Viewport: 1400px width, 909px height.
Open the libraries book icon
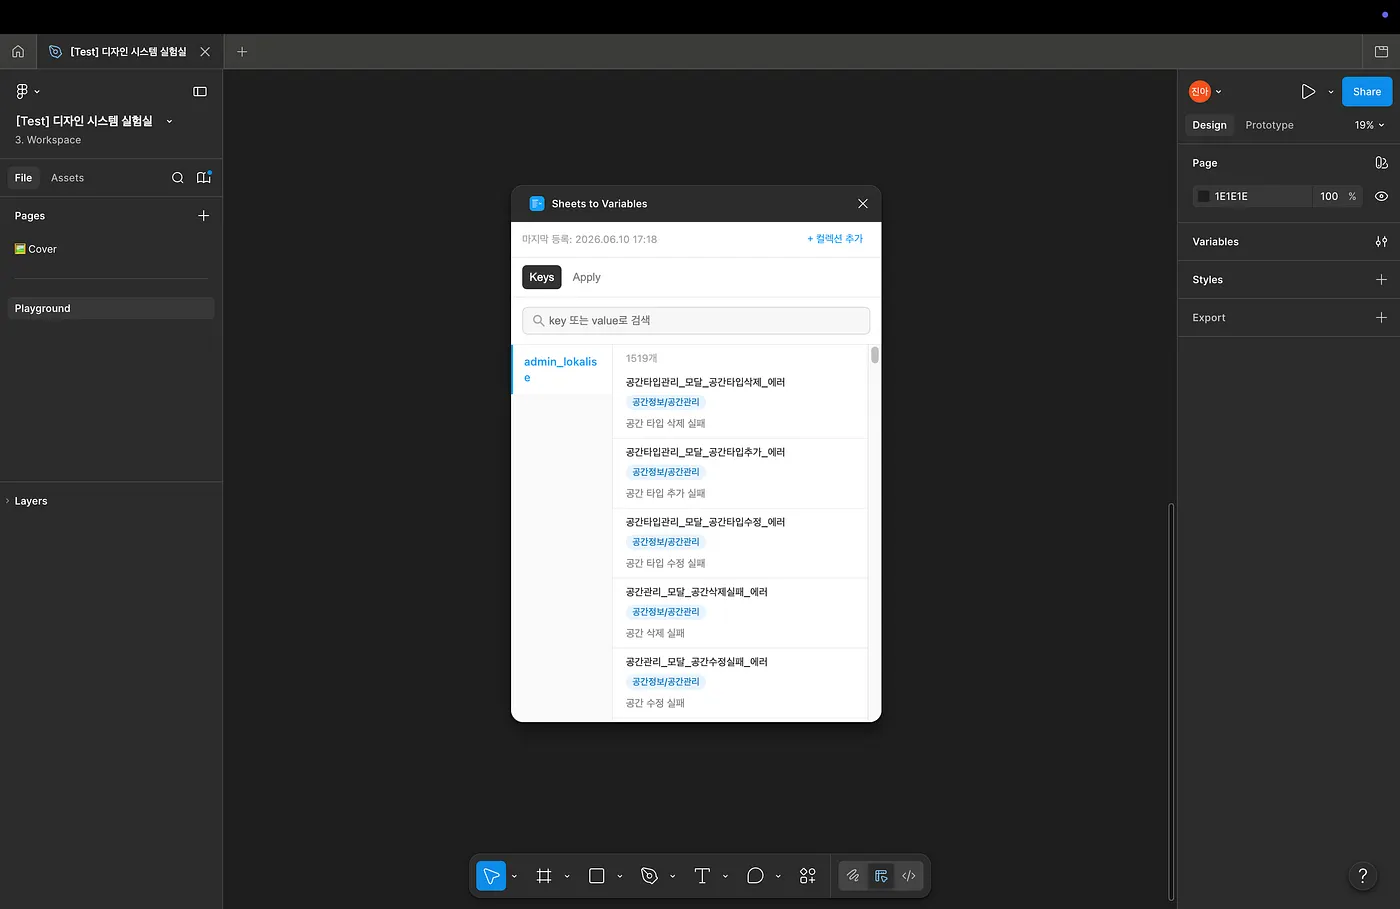(204, 178)
